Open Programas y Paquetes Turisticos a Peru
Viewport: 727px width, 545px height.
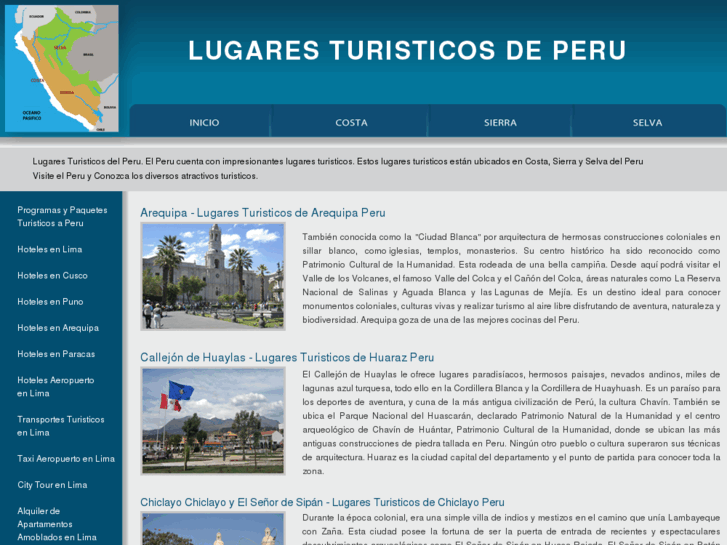(62, 217)
